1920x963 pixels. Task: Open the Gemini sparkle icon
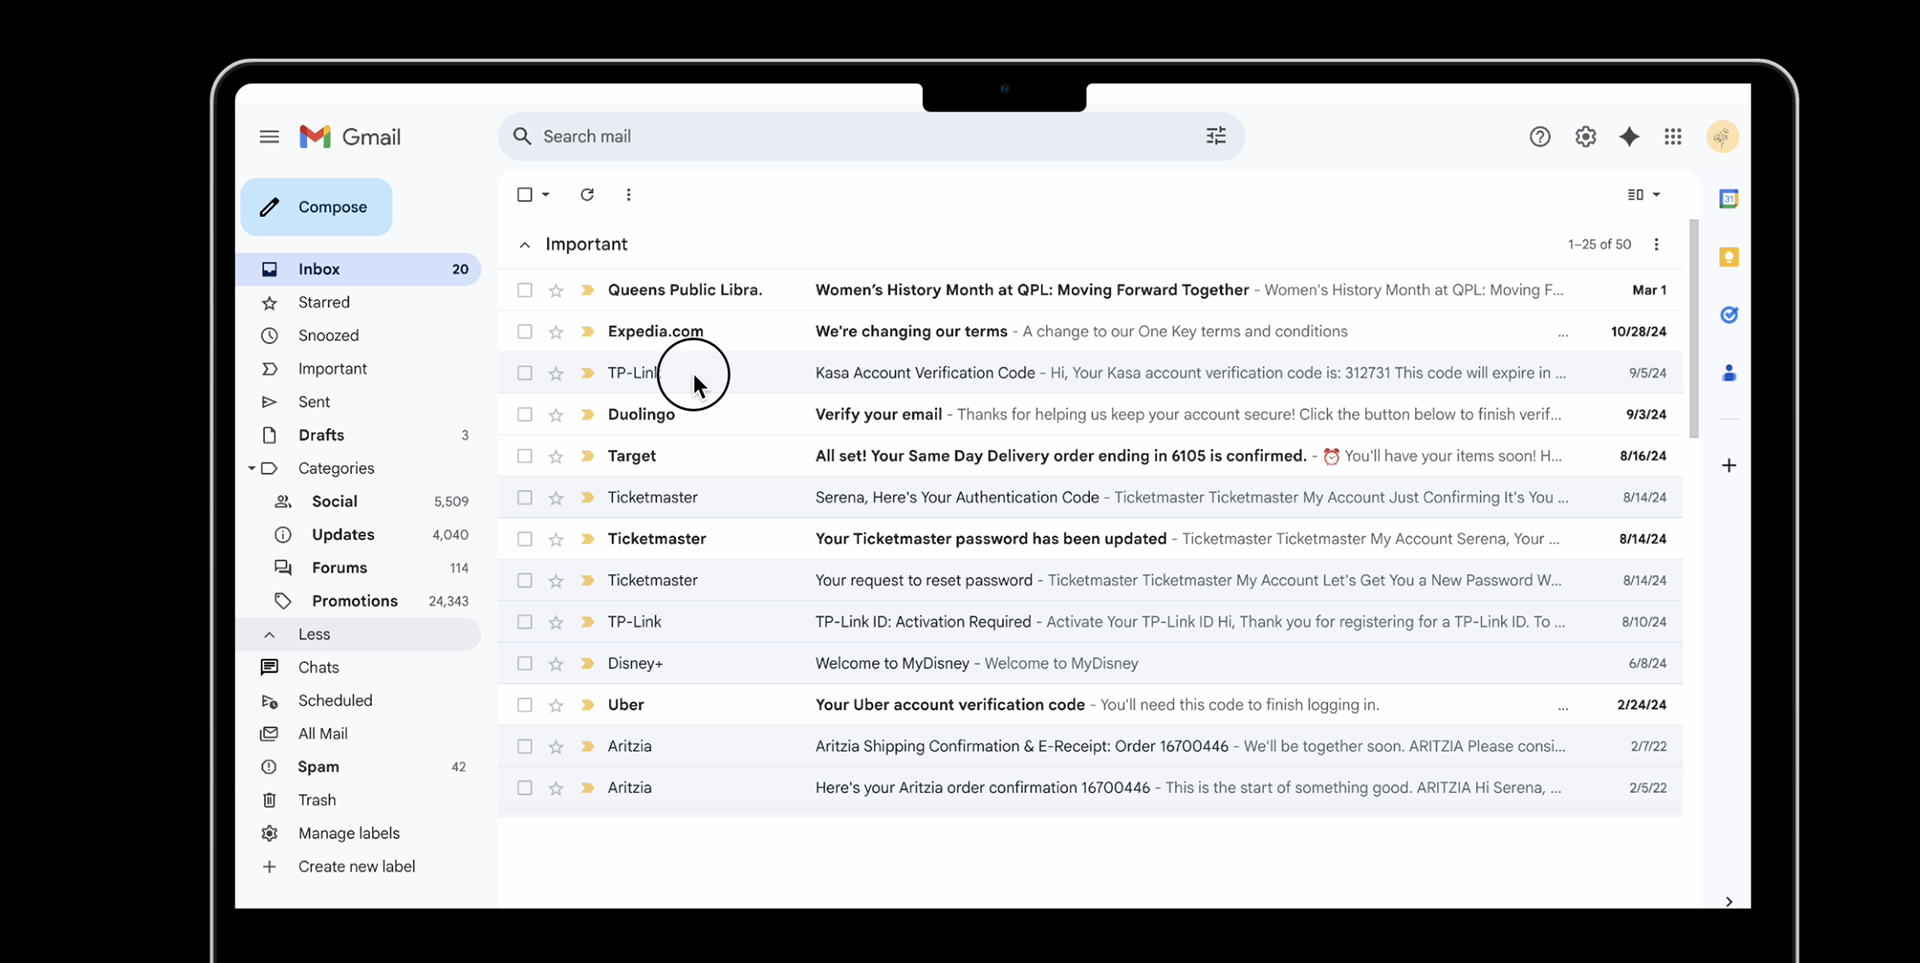coord(1630,137)
